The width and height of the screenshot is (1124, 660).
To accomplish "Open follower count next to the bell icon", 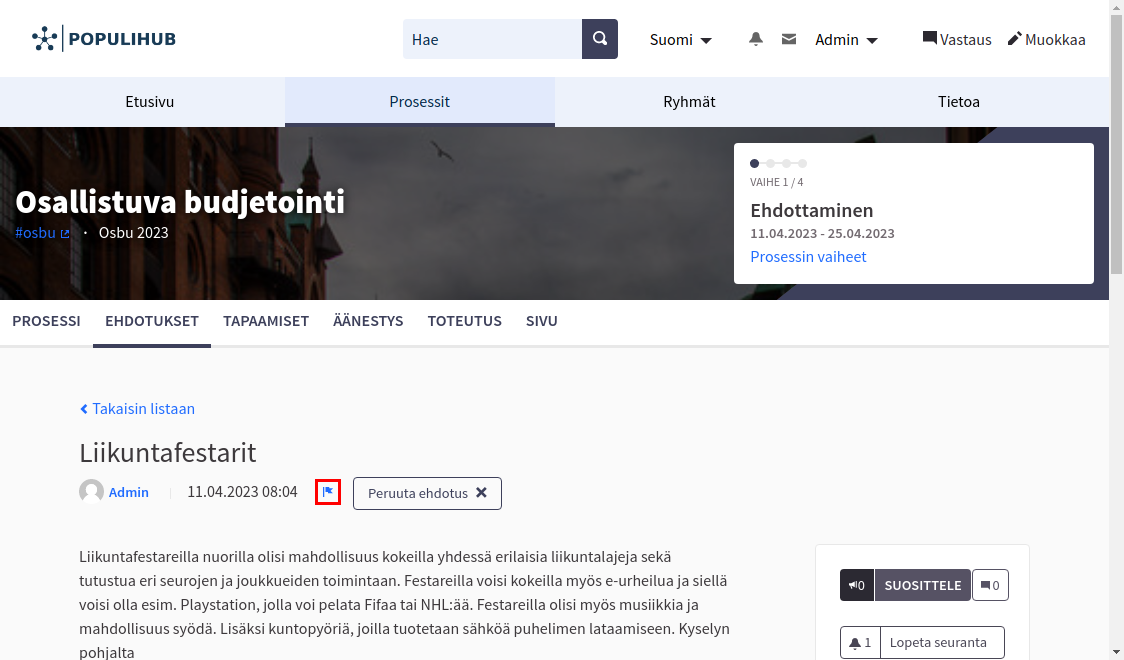I will pyautogui.click(x=860, y=642).
